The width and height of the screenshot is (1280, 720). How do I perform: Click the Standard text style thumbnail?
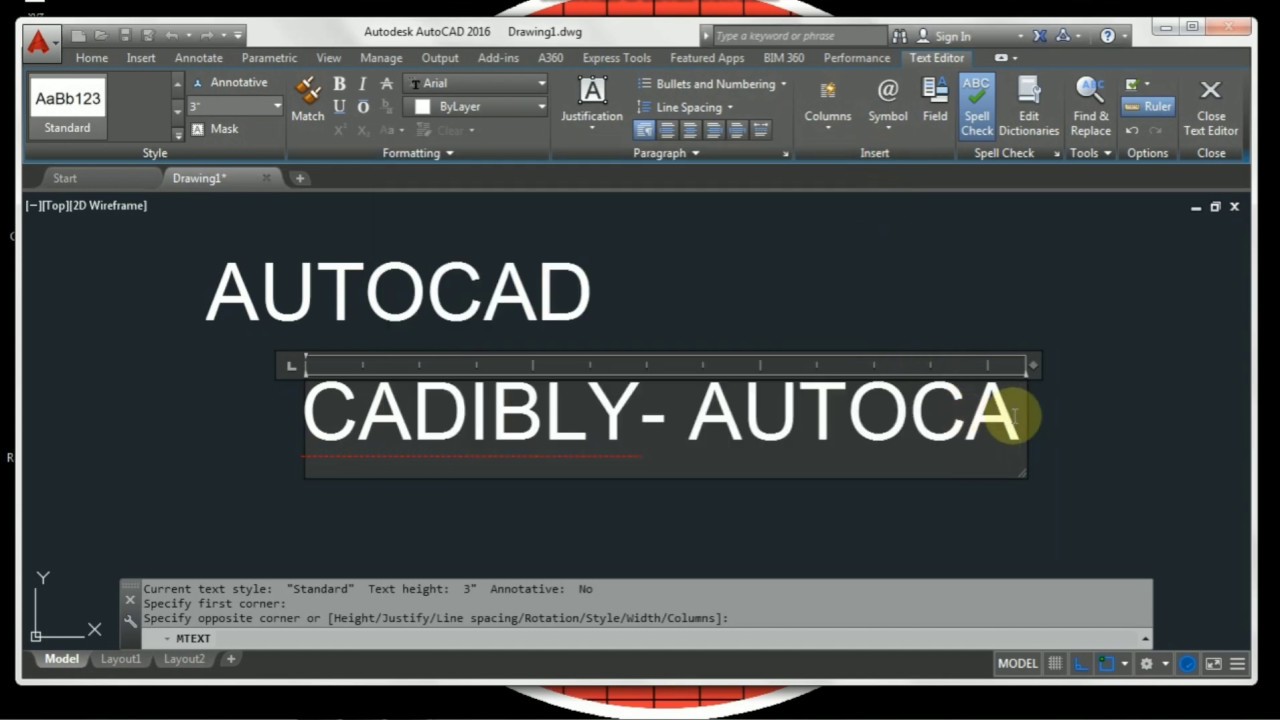(68, 107)
